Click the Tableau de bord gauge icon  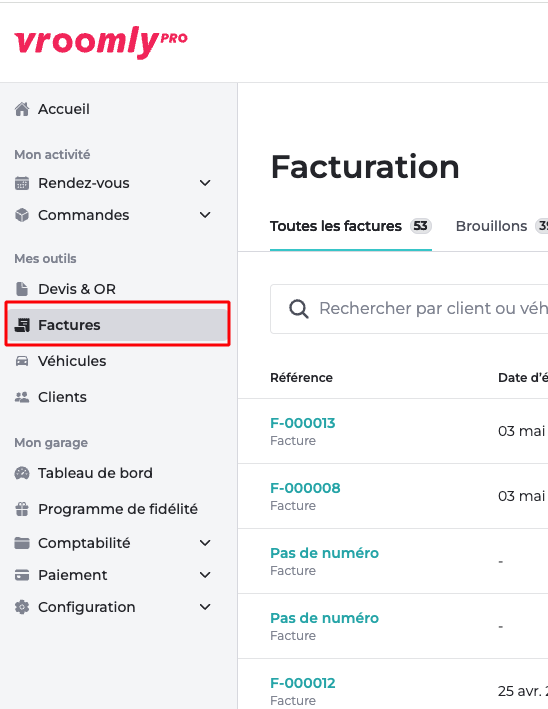[x=22, y=473]
